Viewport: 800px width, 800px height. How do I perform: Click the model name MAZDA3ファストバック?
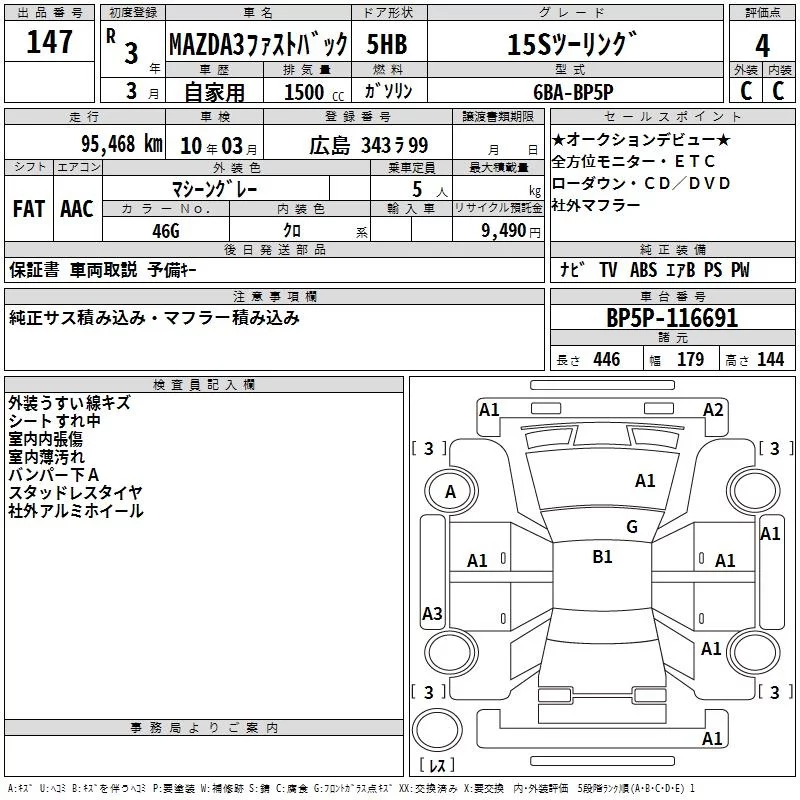259,44
